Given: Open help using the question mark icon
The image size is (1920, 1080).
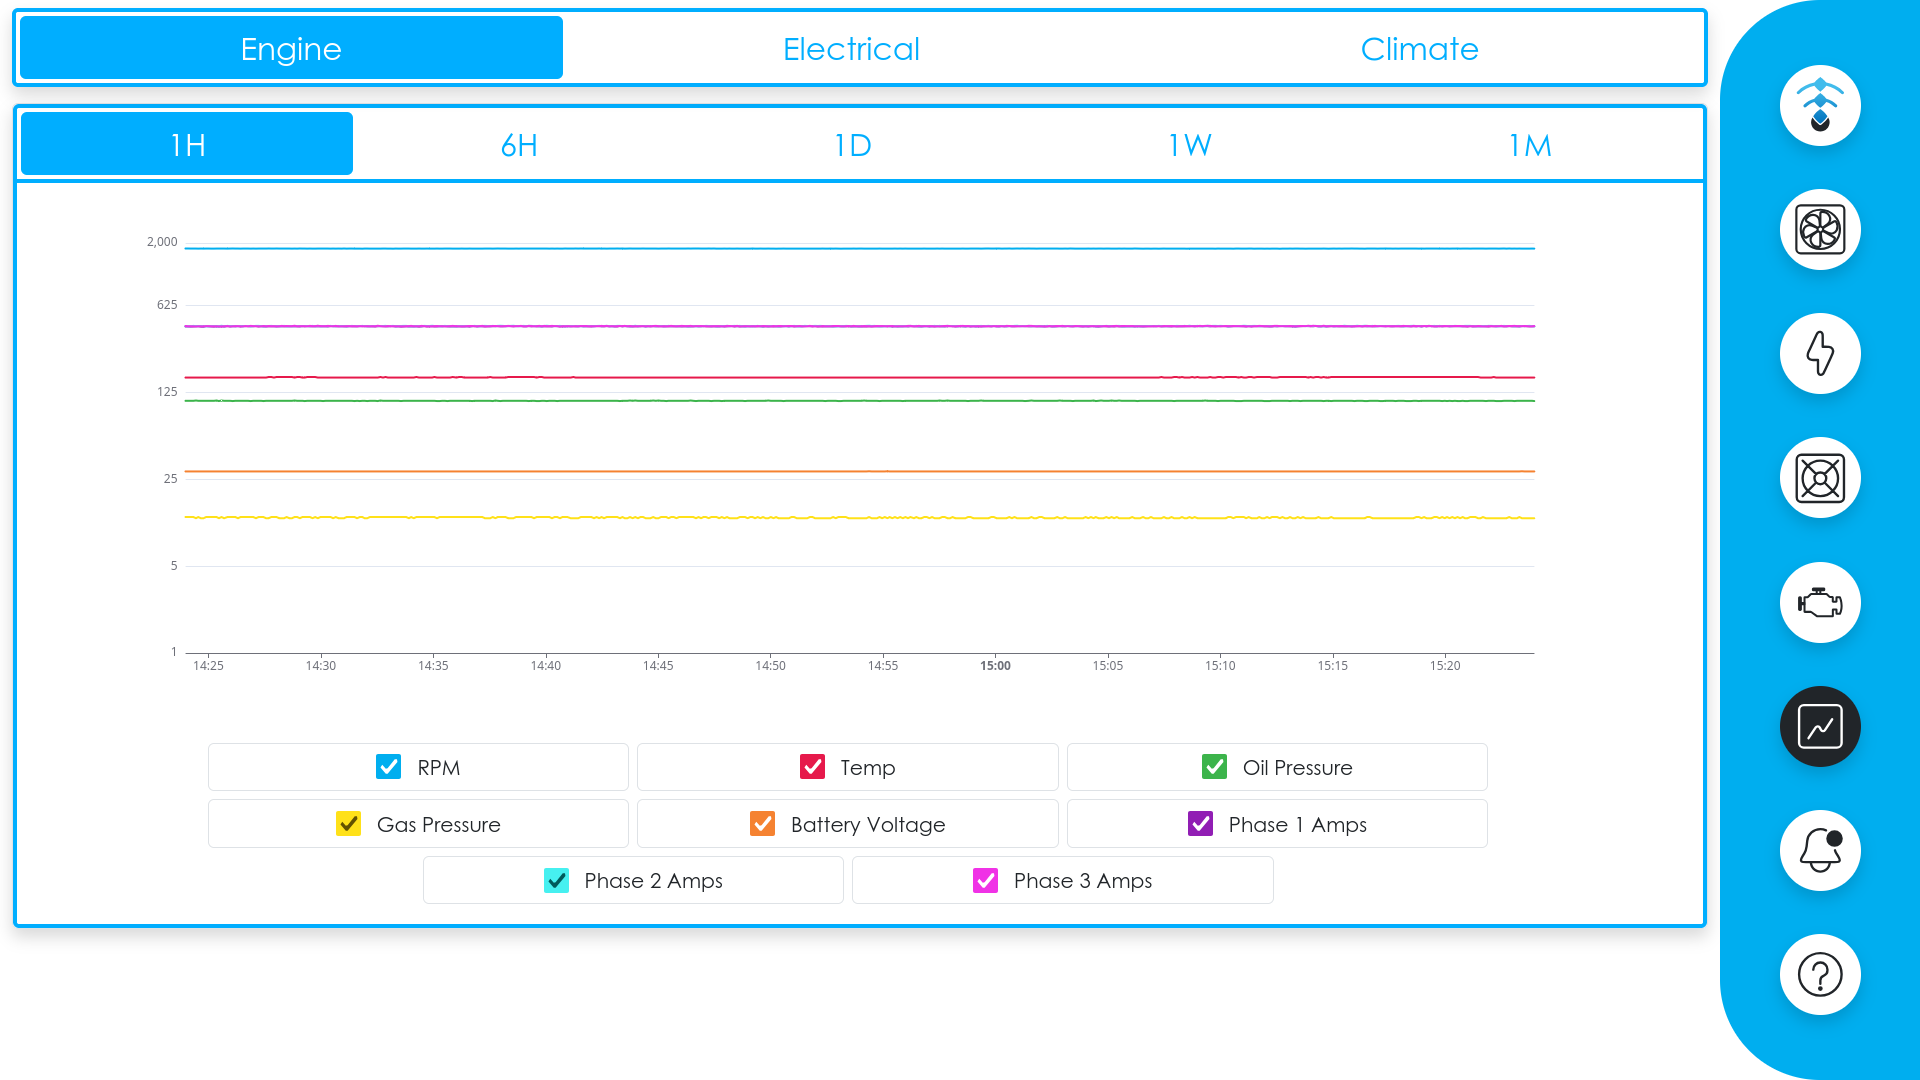Looking at the screenshot, I should 1820,974.
